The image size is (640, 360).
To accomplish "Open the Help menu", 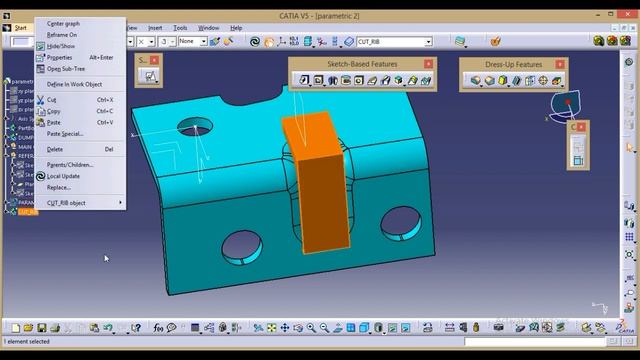I will point(236,28).
